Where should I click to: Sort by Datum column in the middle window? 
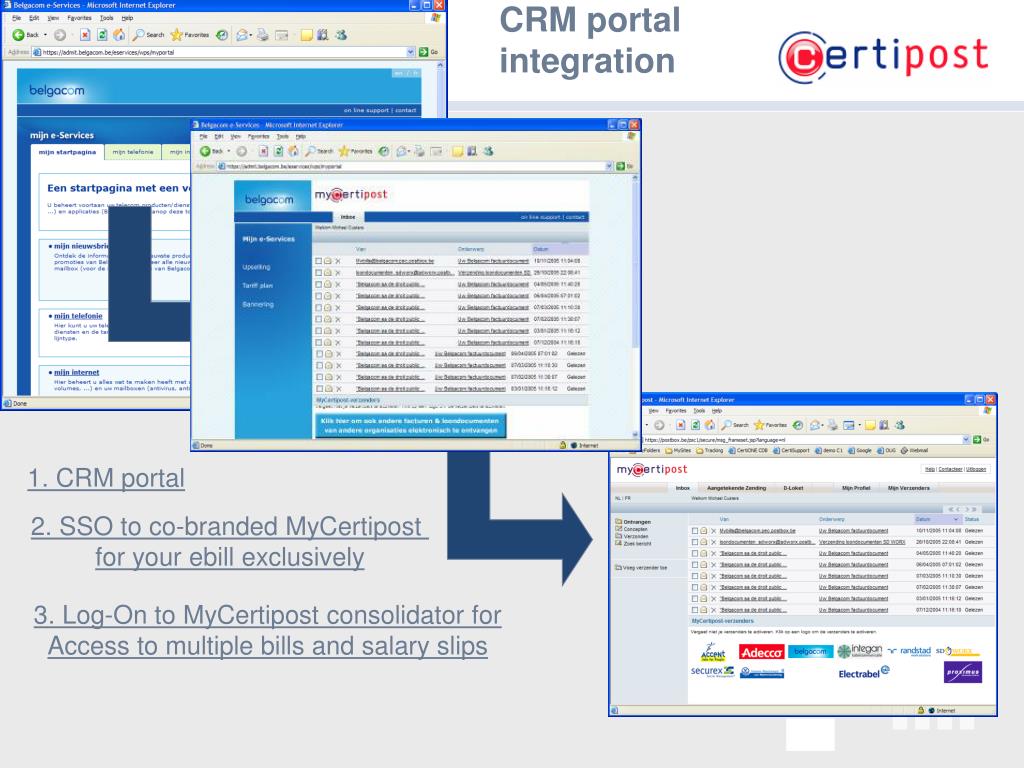click(x=541, y=249)
